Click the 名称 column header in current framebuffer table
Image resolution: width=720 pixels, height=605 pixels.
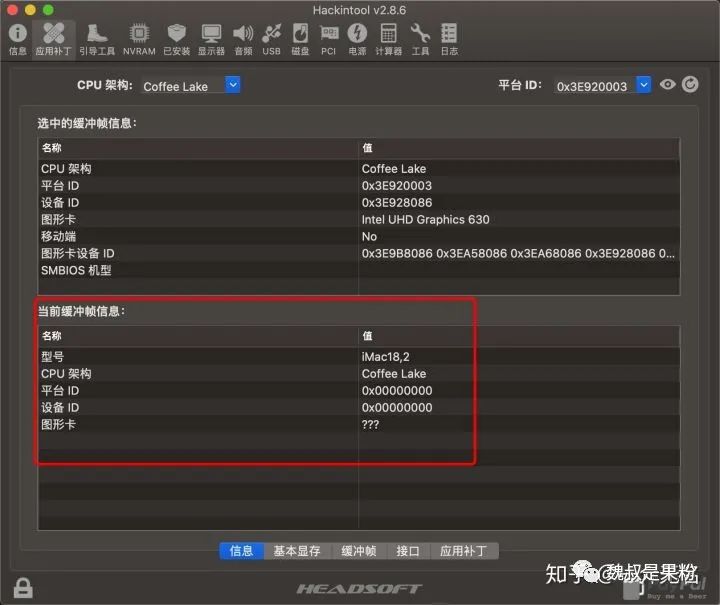point(198,336)
